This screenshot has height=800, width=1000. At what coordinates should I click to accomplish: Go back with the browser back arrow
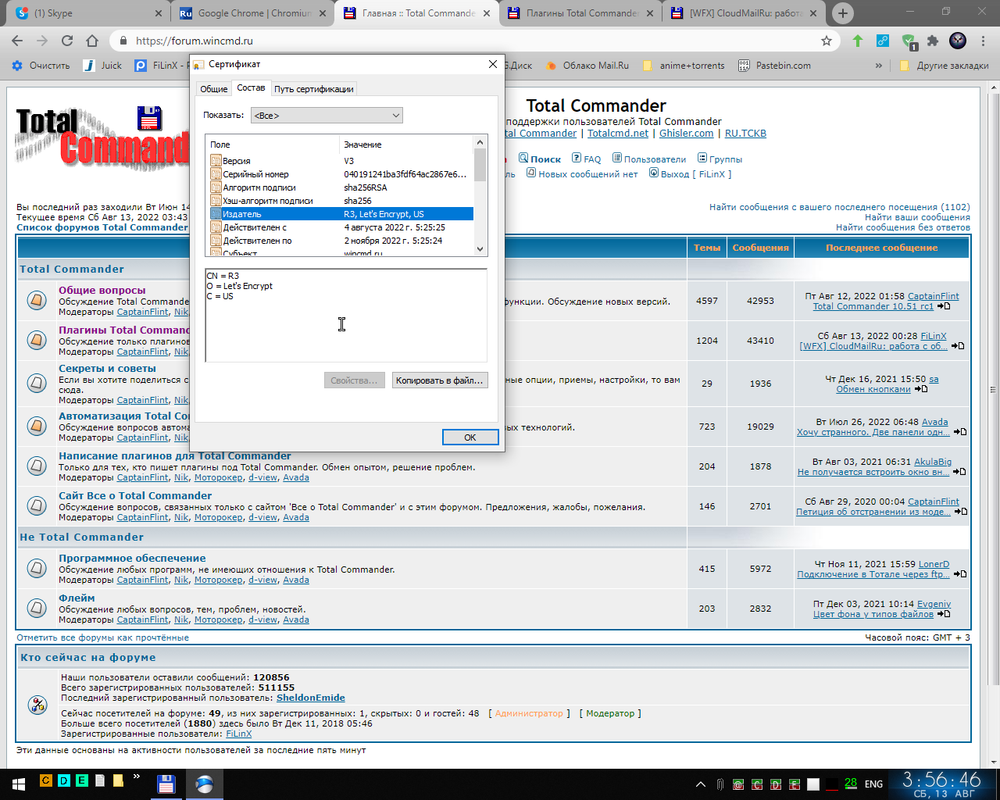(17, 41)
